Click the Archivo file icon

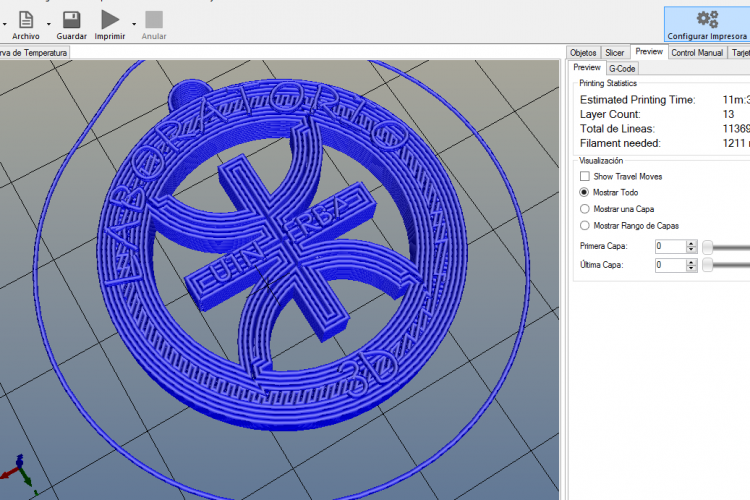26,19
